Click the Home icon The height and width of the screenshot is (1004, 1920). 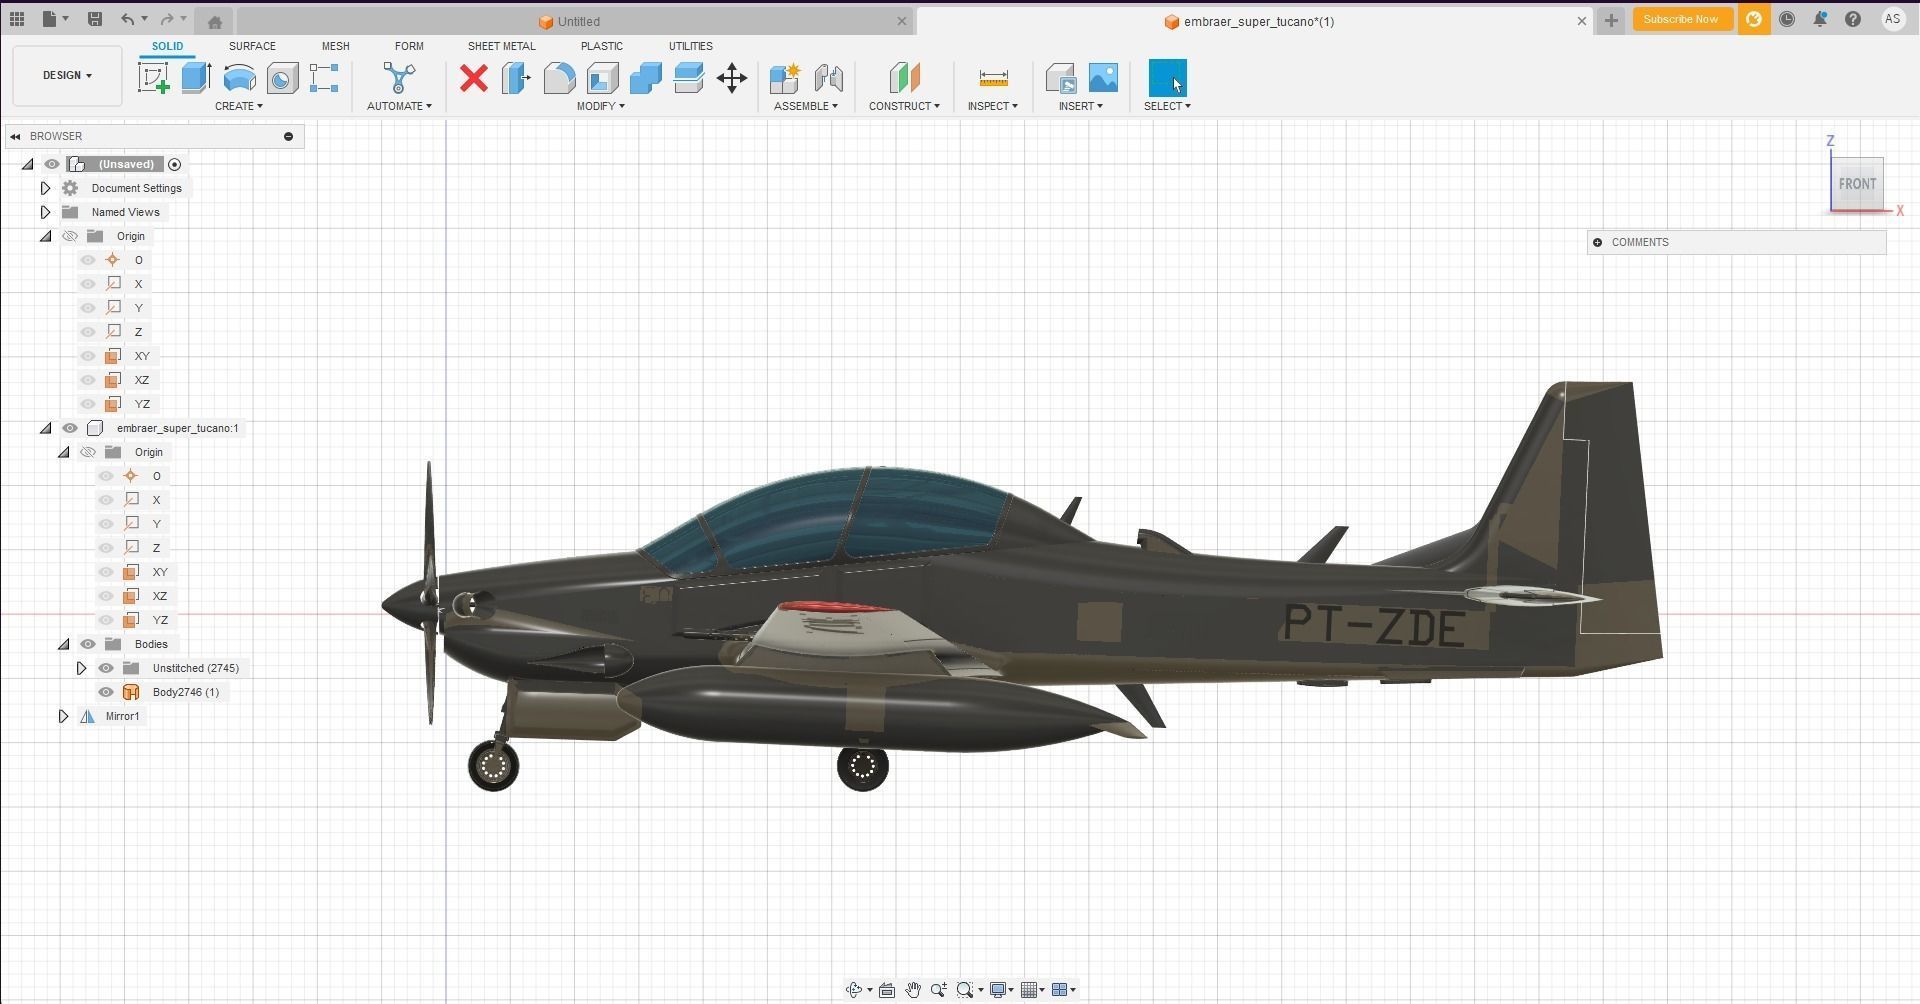(214, 21)
